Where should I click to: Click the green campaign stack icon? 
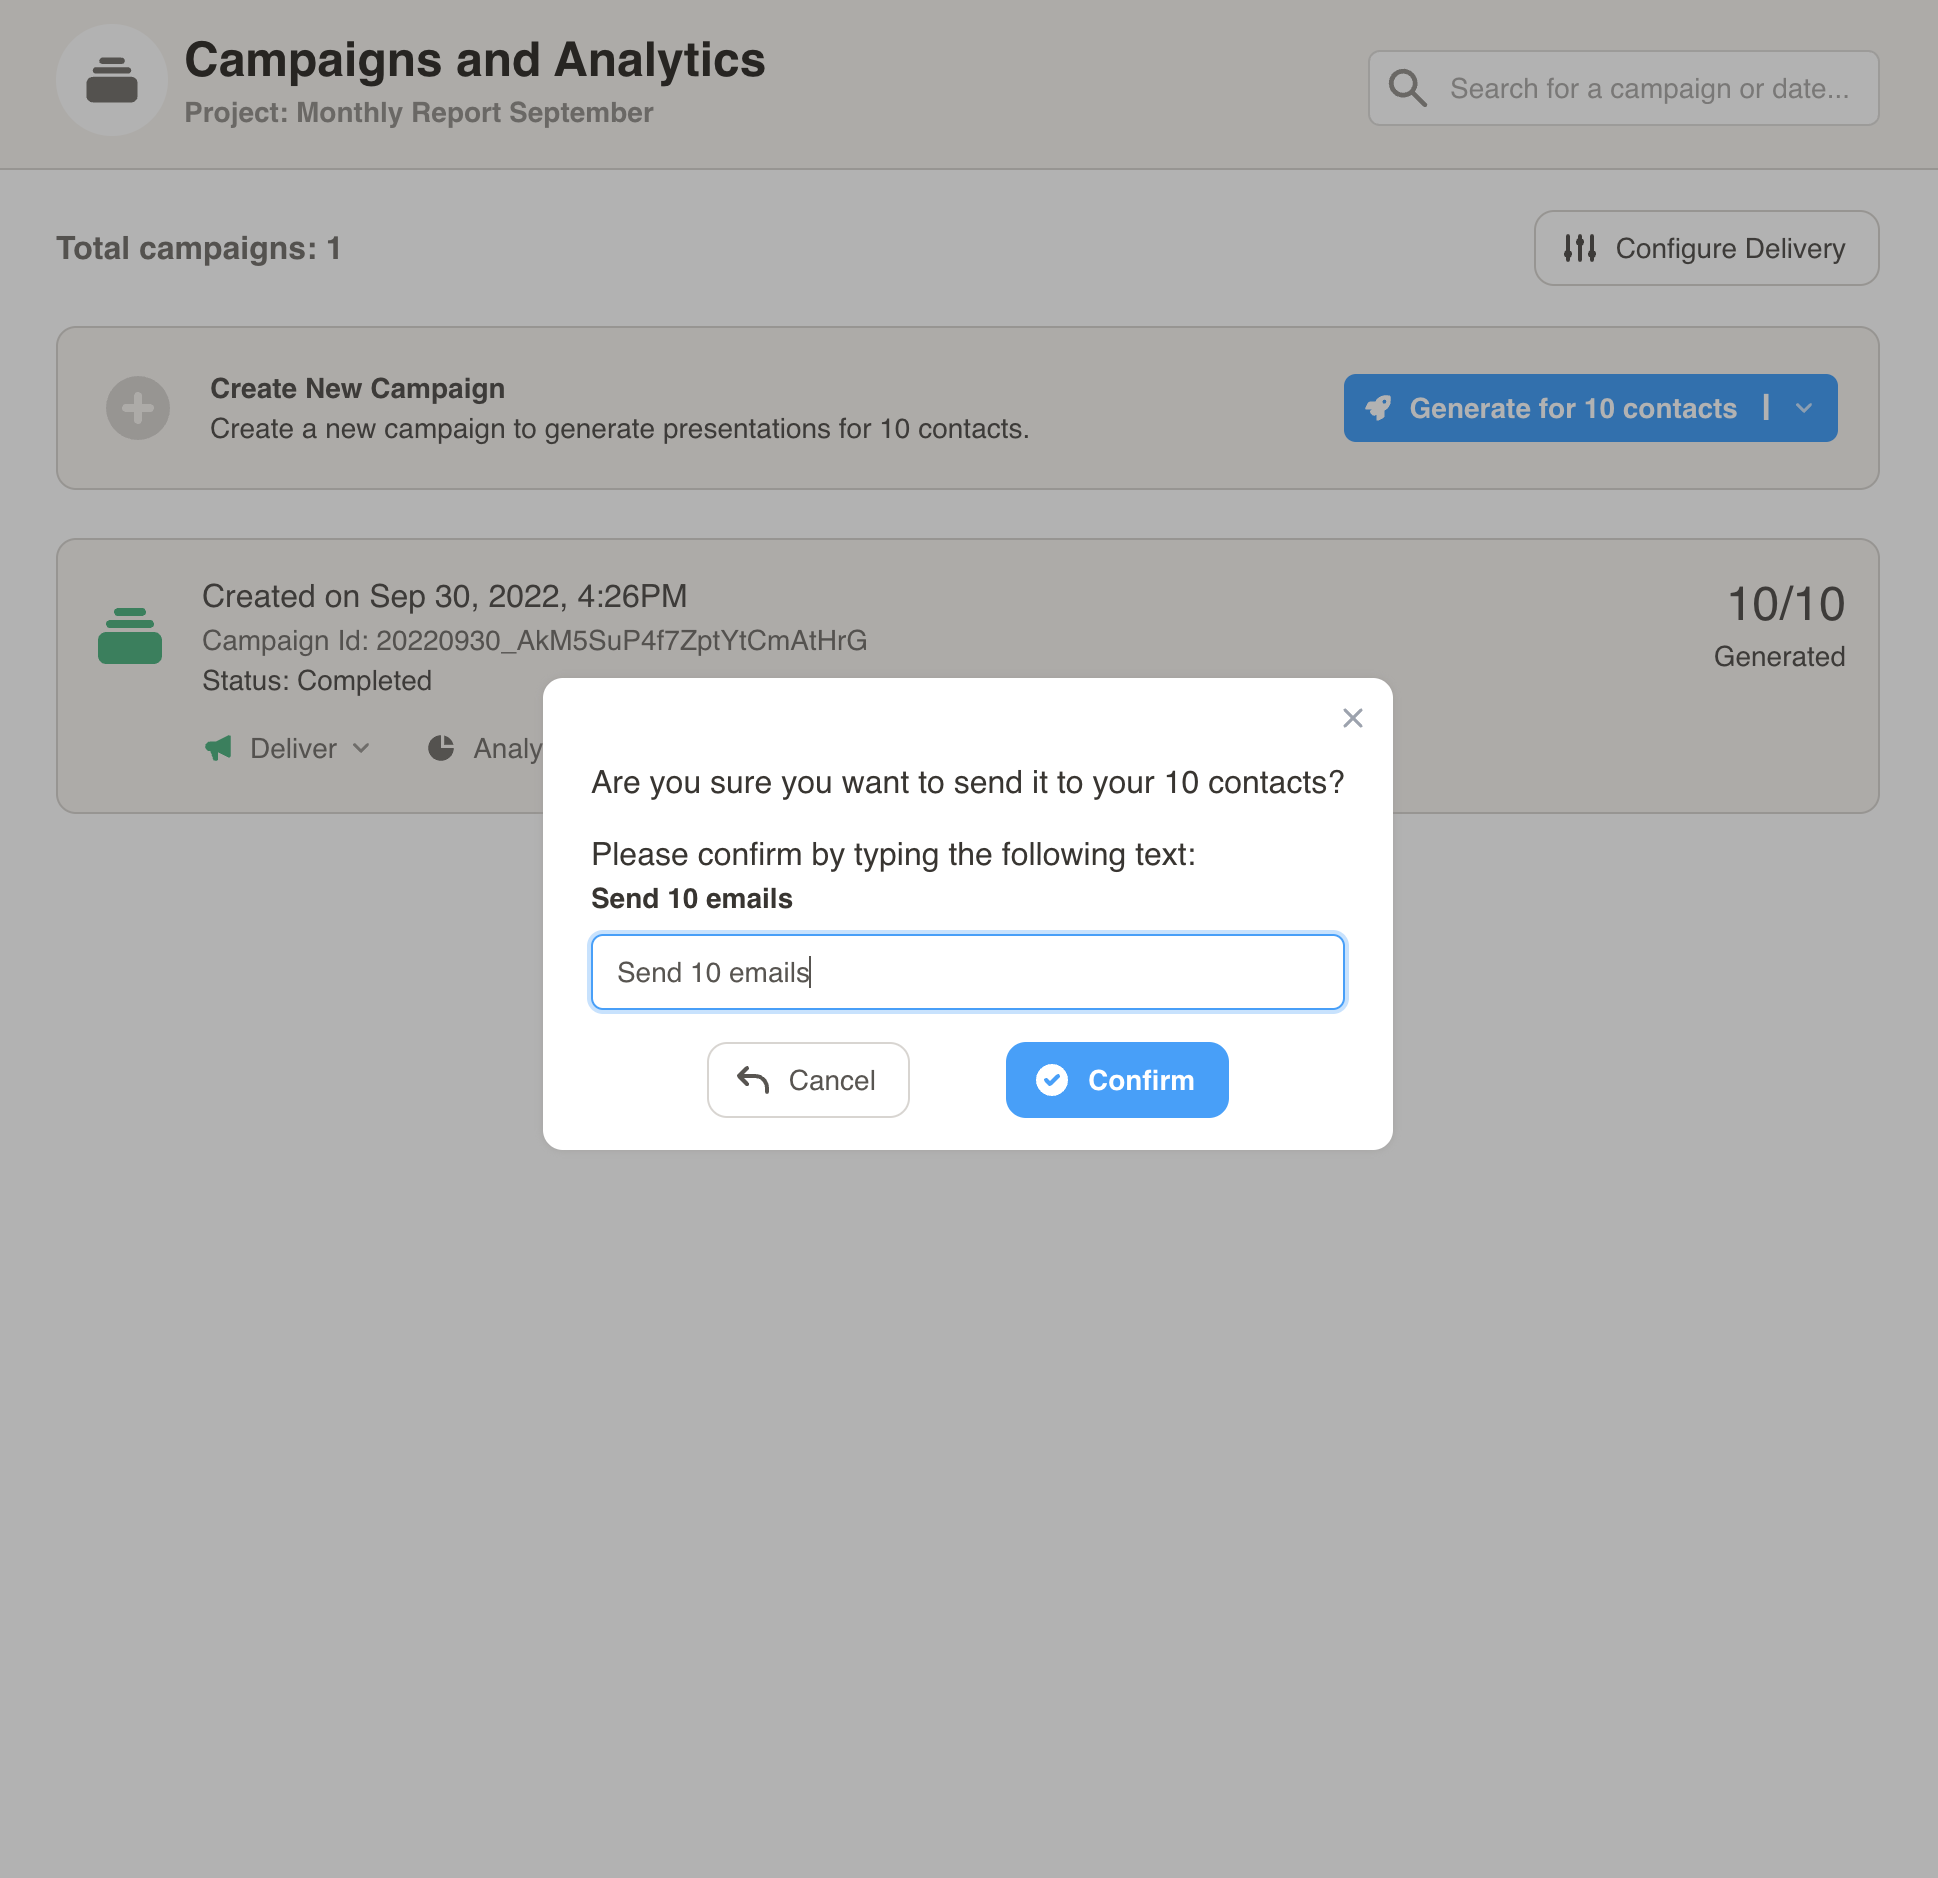click(x=130, y=636)
